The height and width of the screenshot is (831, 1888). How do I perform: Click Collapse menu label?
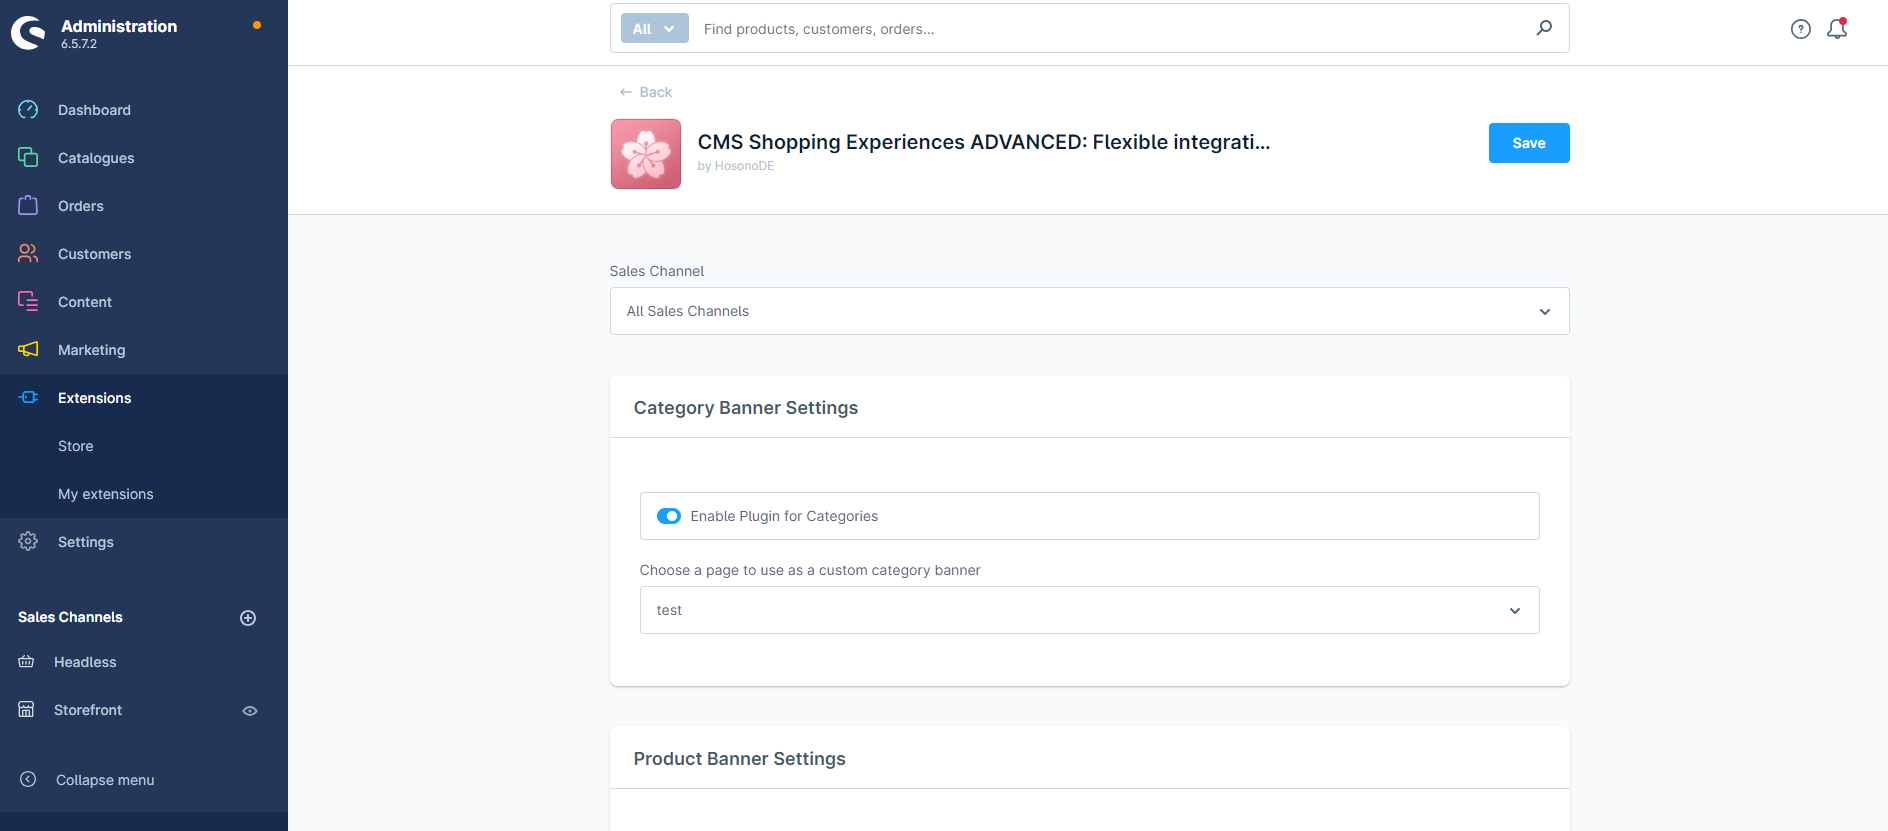[105, 780]
